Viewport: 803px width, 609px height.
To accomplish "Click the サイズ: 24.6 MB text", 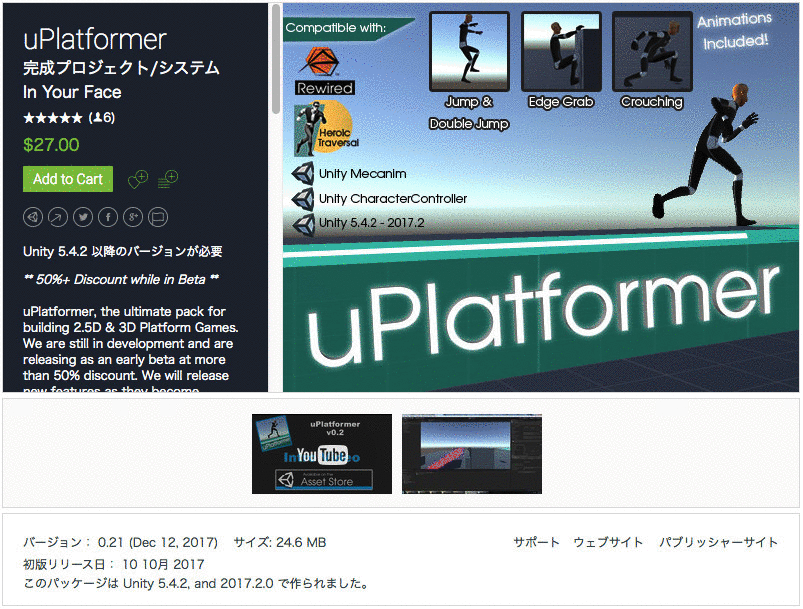I will tap(280, 542).
